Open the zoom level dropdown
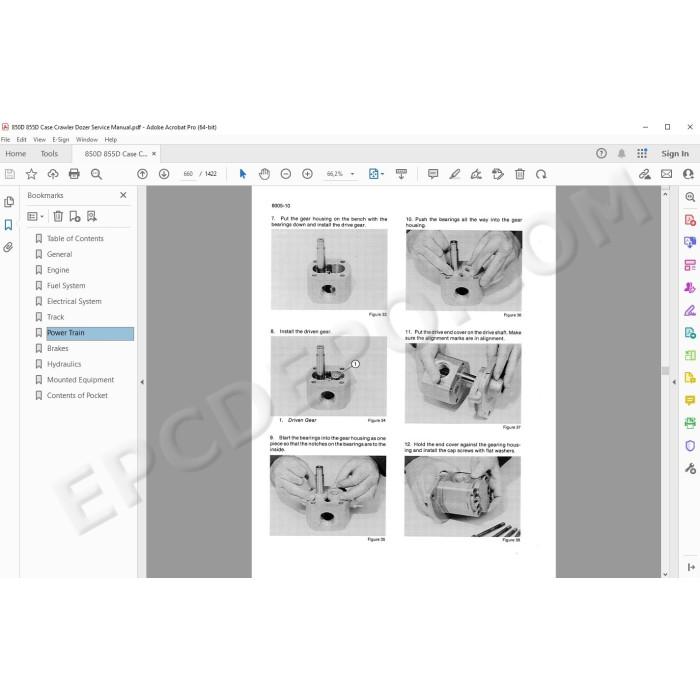The image size is (700, 700). (x=352, y=174)
